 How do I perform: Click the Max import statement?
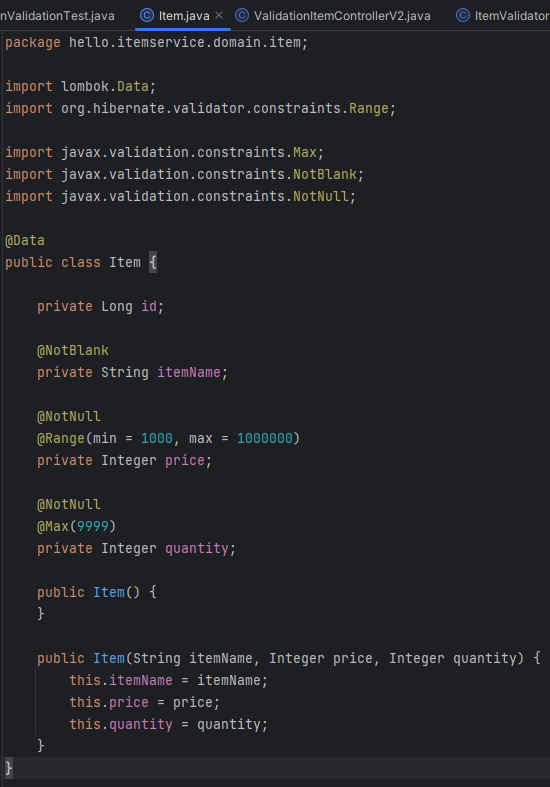(164, 152)
